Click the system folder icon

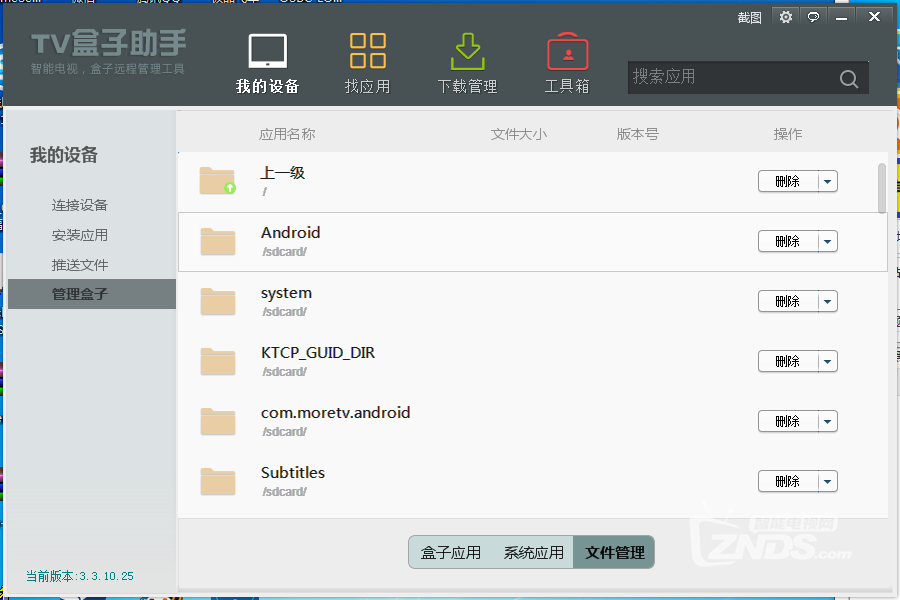[218, 301]
